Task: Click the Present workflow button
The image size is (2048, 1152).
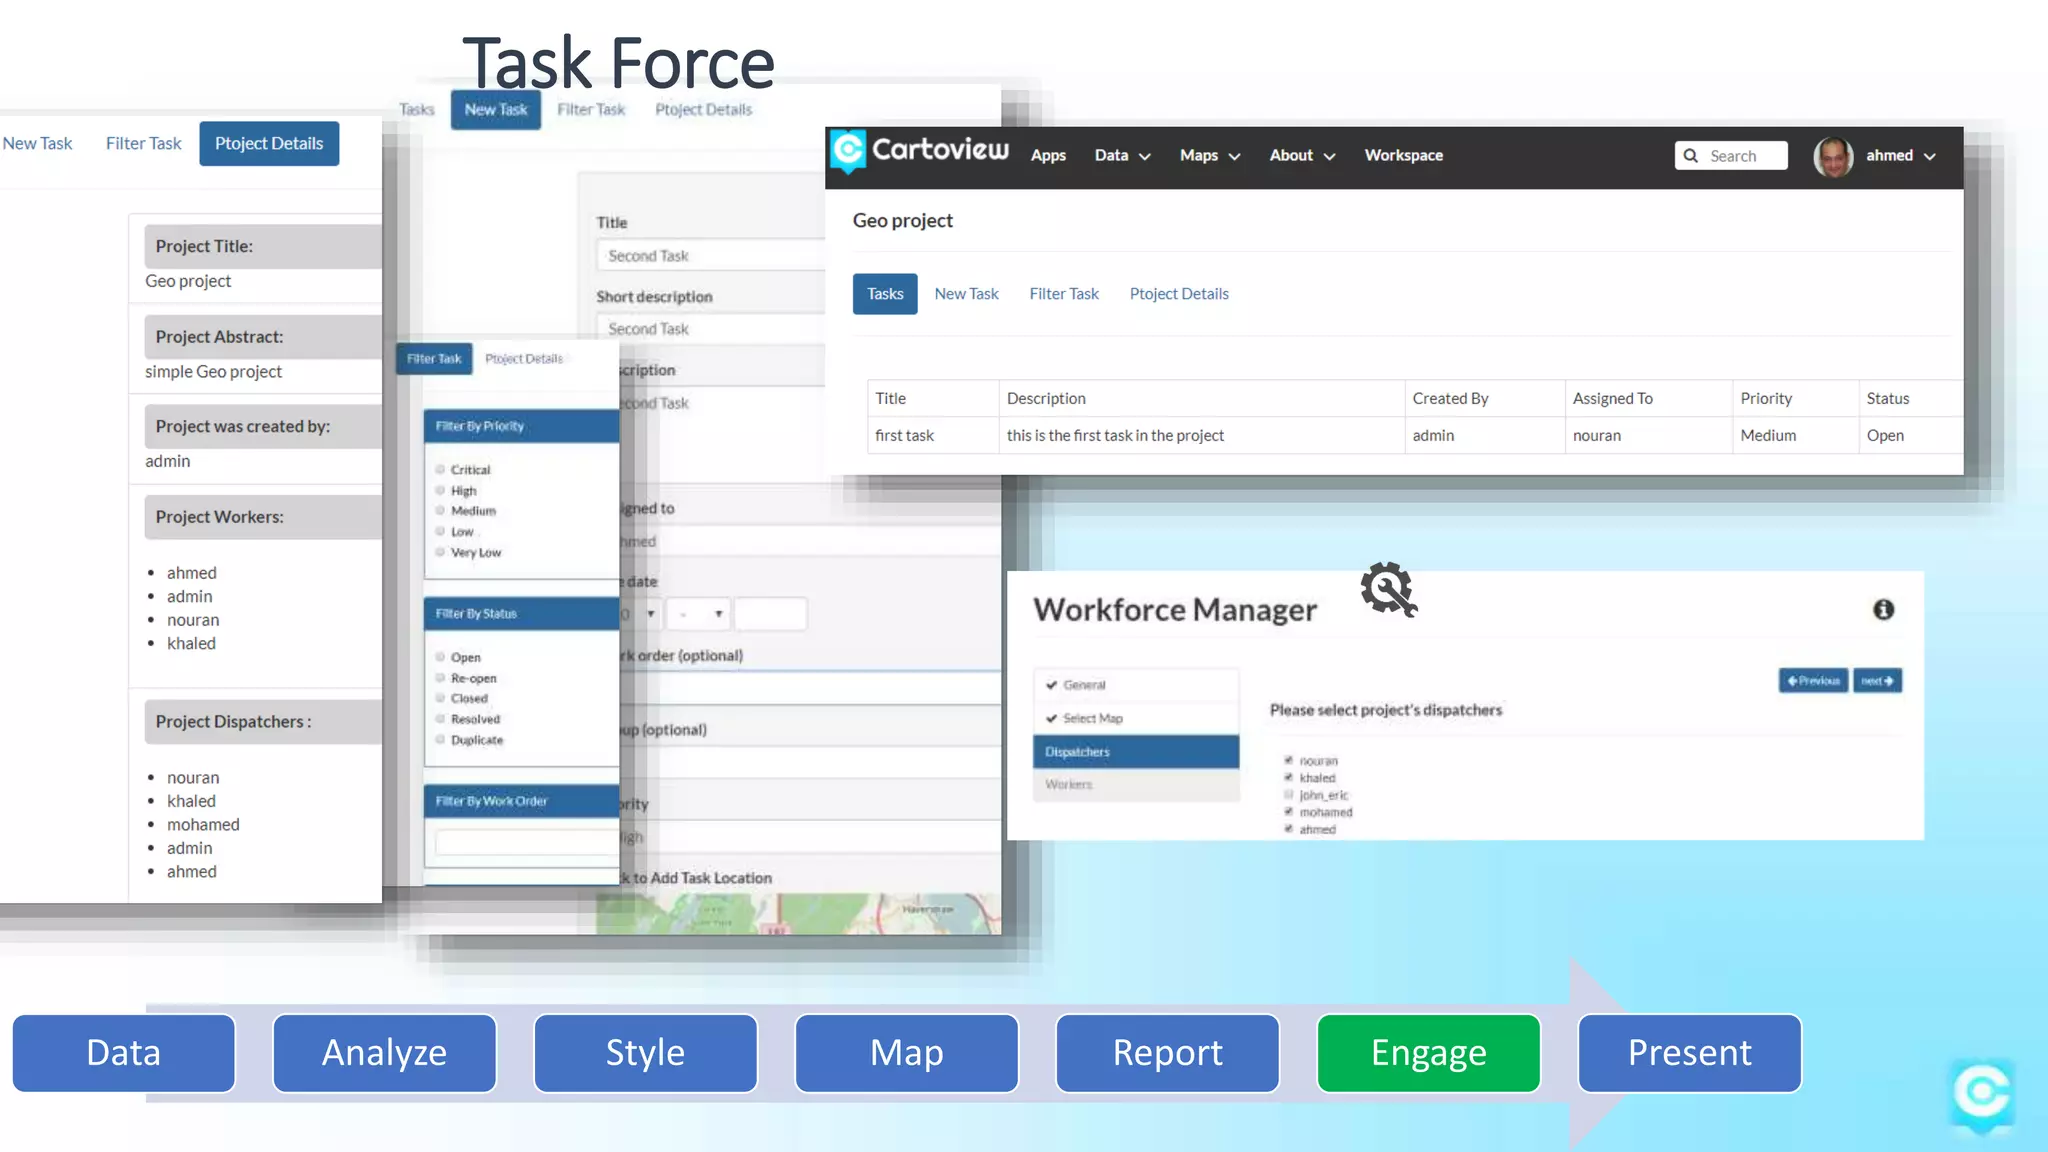Action: click(x=1689, y=1053)
